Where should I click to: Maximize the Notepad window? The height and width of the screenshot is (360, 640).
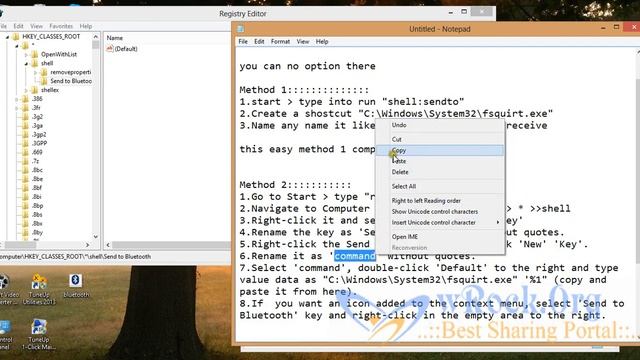click(616, 27)
